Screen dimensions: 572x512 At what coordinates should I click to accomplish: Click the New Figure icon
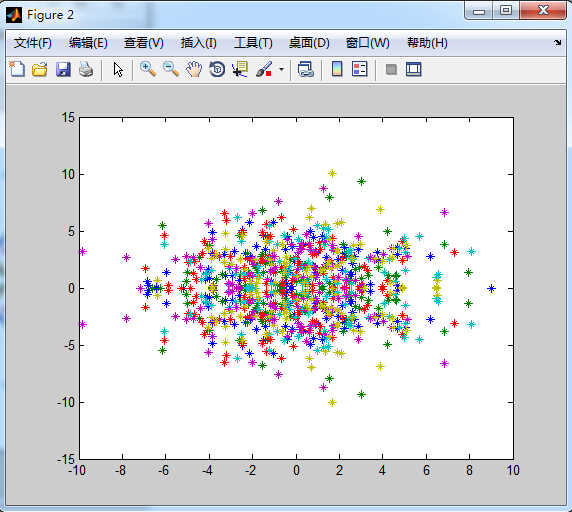17,69
